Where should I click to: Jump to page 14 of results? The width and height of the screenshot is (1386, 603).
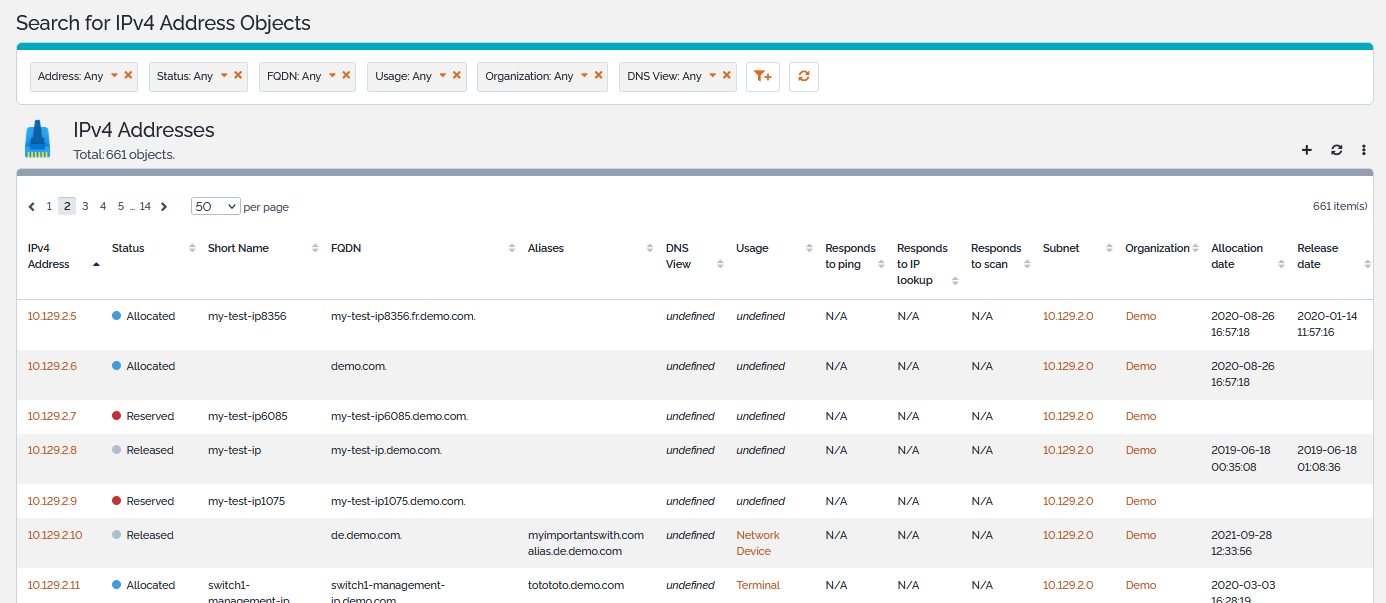tap(145, 206)
